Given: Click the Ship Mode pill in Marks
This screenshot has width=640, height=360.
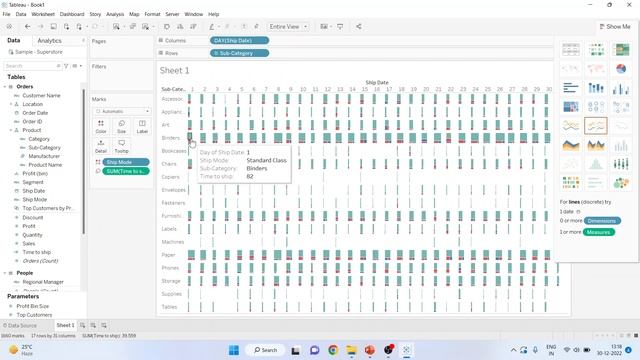Looking at the screenshot, I should 126,162.
